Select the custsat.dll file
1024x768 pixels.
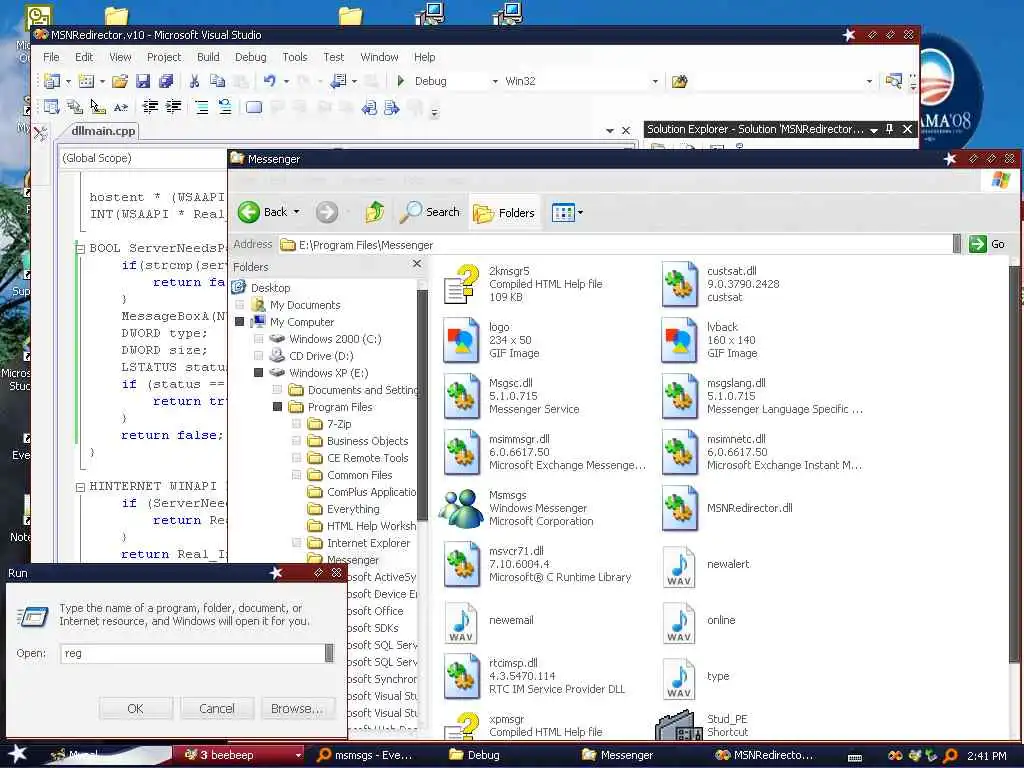coord(720,284)
